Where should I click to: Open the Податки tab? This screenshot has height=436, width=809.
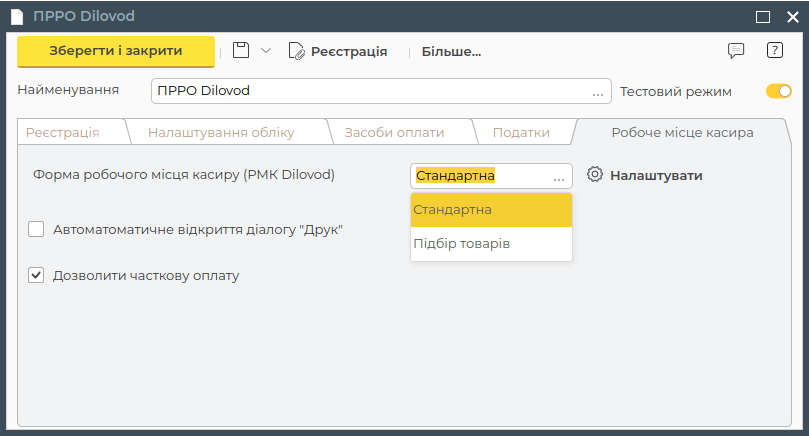tap(521, 133)
